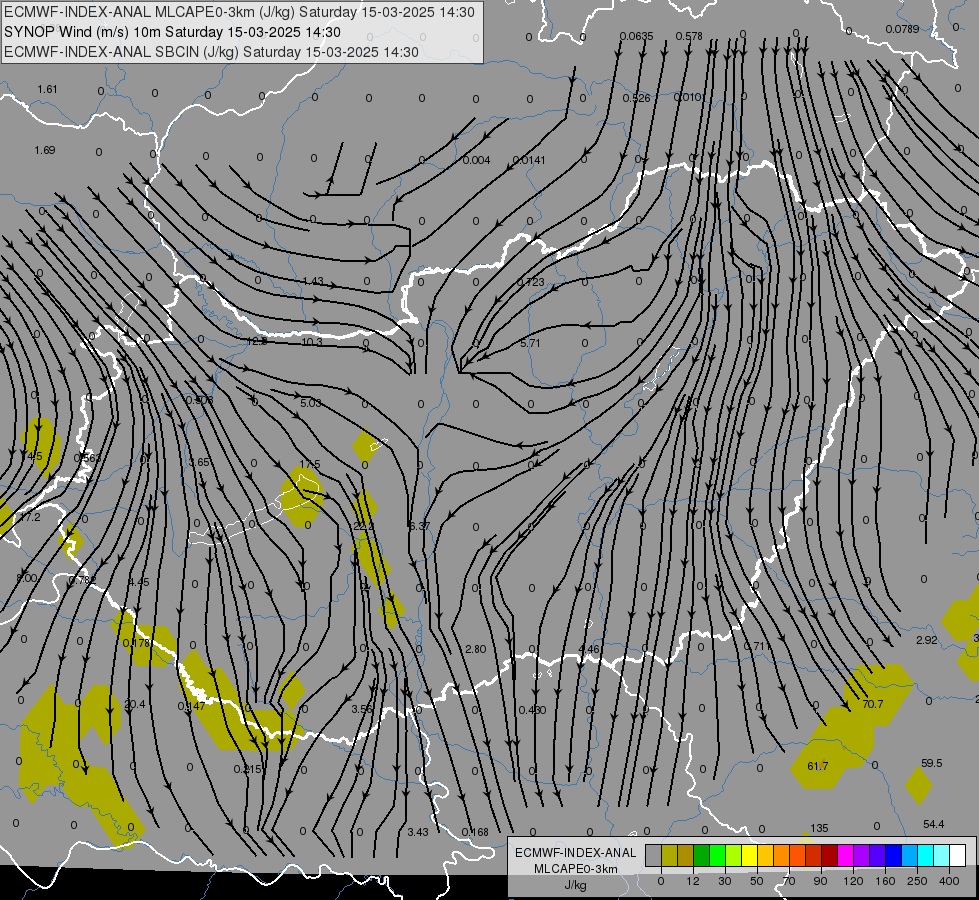This screenshot has width=979, height=900.
Task: Click the map value 0.0635
Action: (x=636, y=36)
